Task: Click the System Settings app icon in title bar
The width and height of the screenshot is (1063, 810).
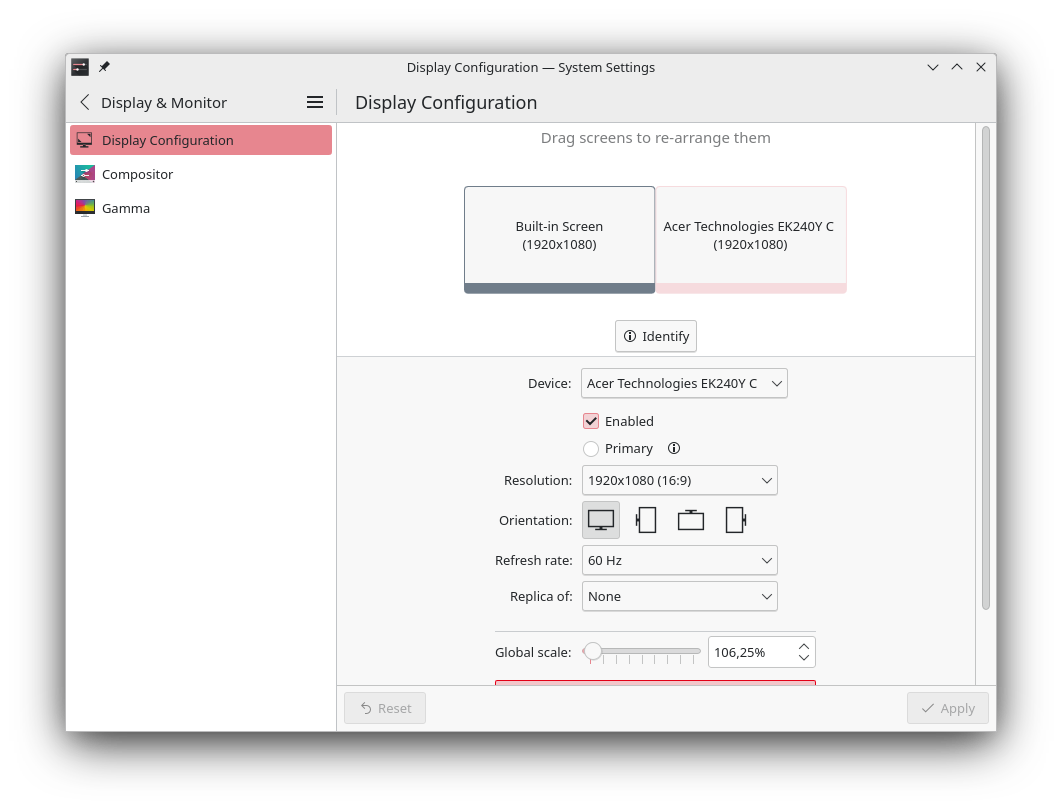Action: pyautogui.click(x=80, y=67)
